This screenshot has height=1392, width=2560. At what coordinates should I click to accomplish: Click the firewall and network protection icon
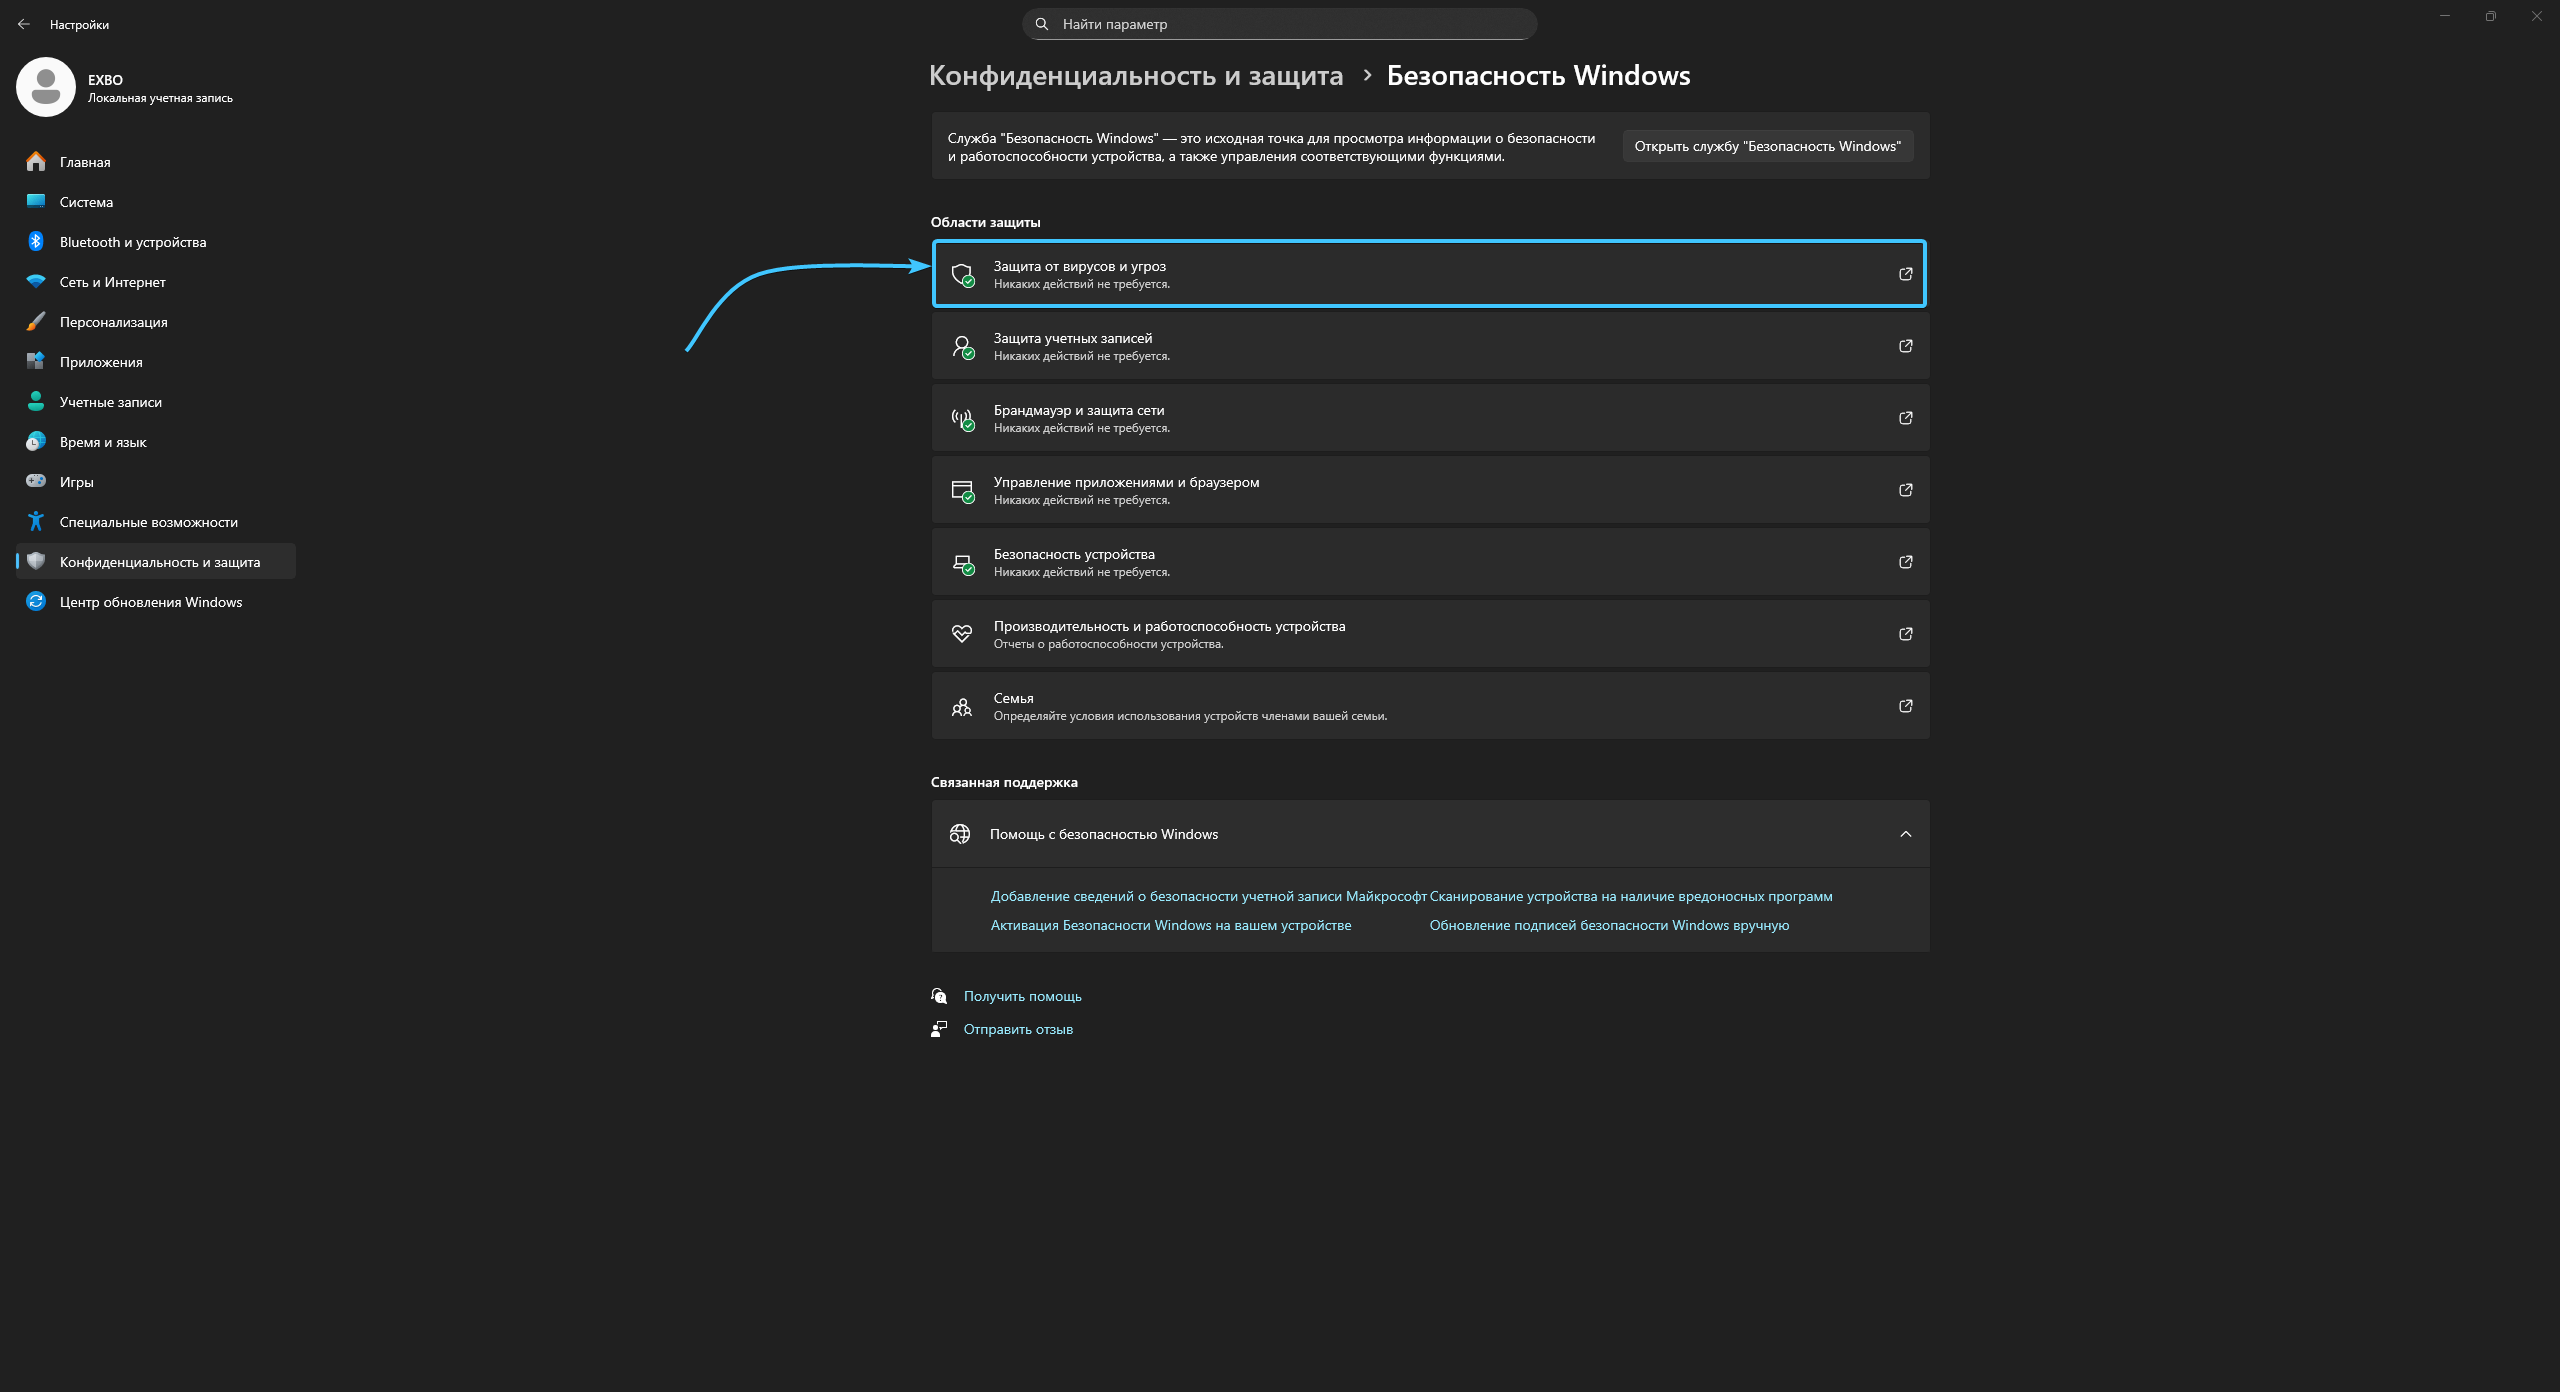click(x=962, y=418)
